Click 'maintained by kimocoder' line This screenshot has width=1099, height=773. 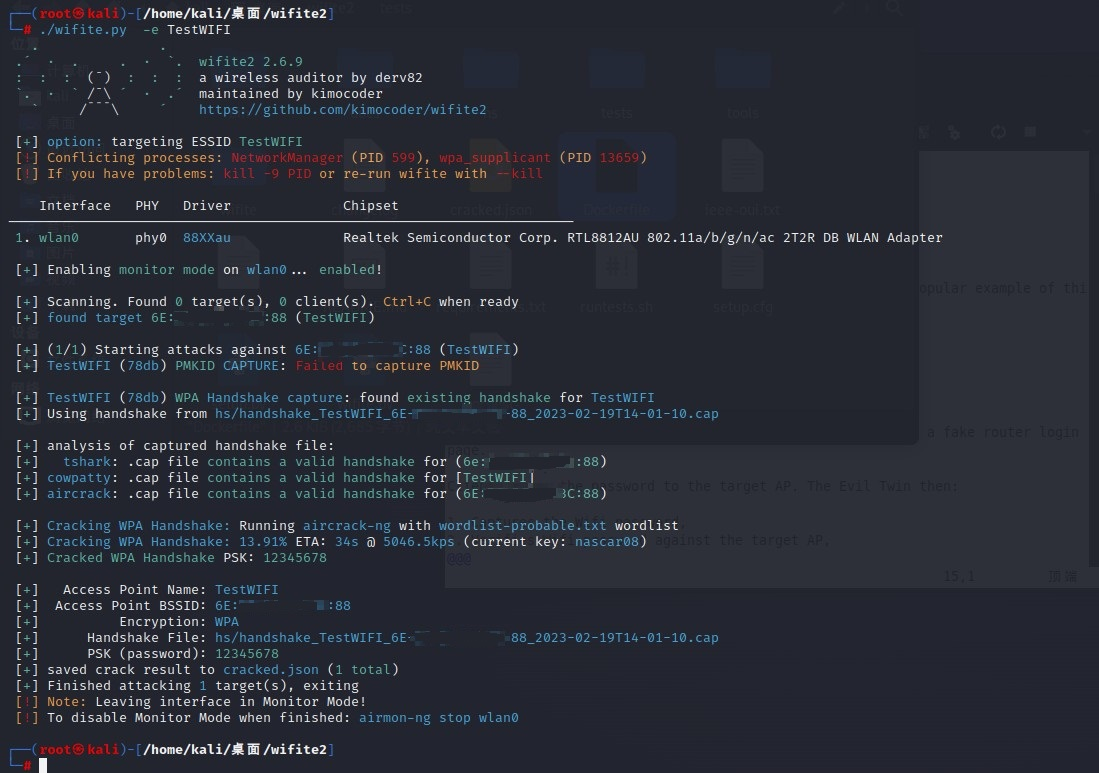coord(290,93)
